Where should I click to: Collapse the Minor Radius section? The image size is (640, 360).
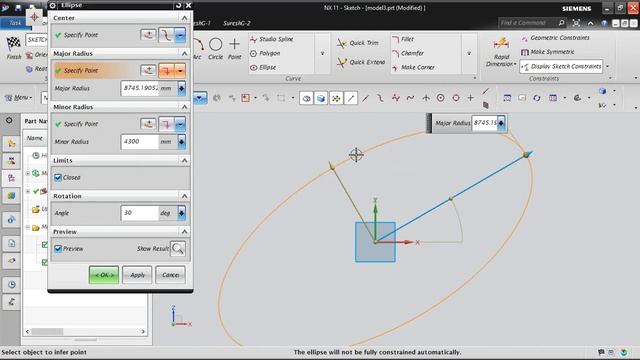[184, 107]
